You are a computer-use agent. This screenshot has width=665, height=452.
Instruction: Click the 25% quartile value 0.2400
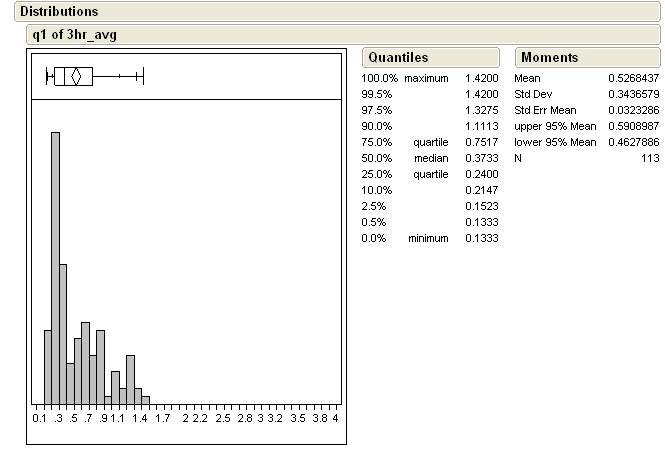[481, 174]
